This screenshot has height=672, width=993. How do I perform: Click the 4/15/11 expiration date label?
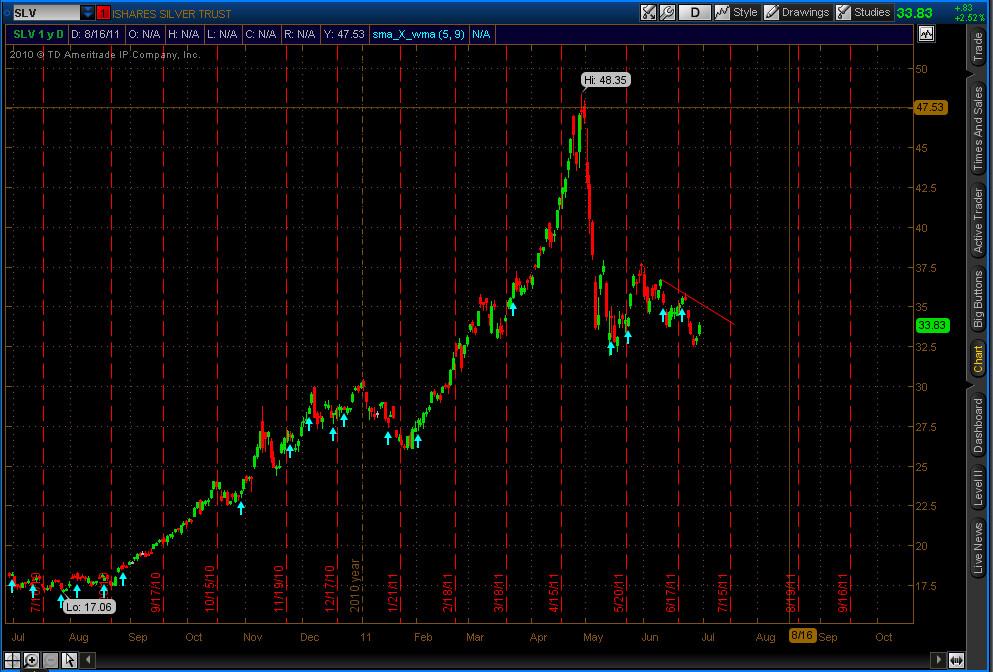pos(555,592)
